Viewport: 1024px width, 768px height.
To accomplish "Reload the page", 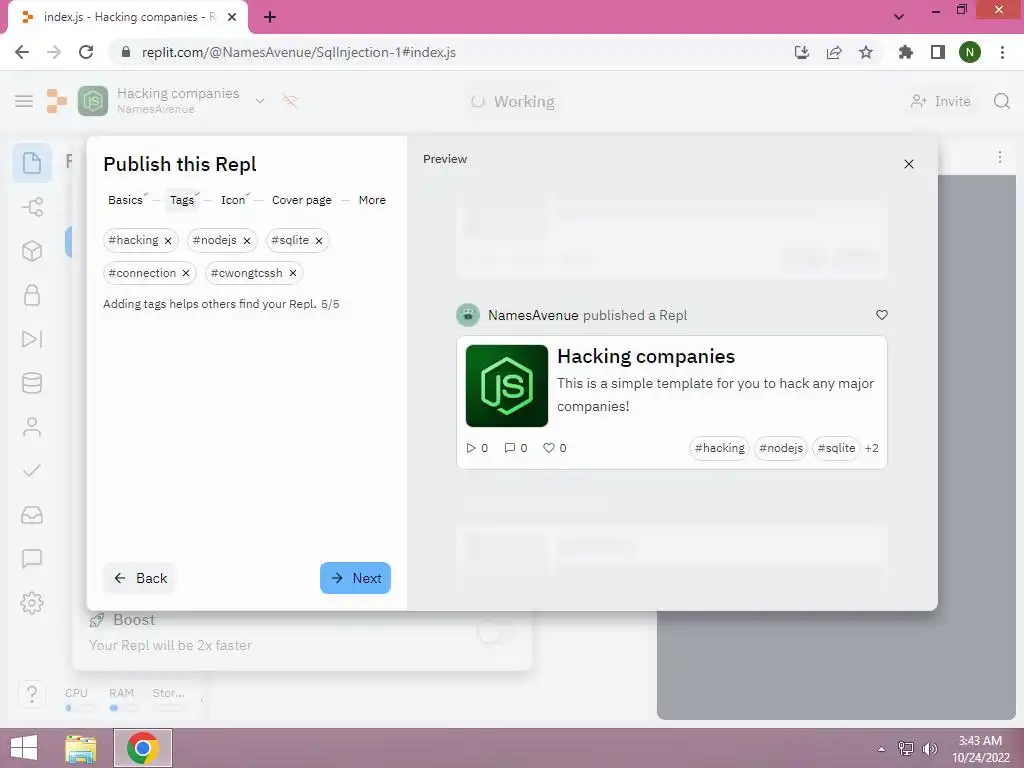I will tap(86, 52).
